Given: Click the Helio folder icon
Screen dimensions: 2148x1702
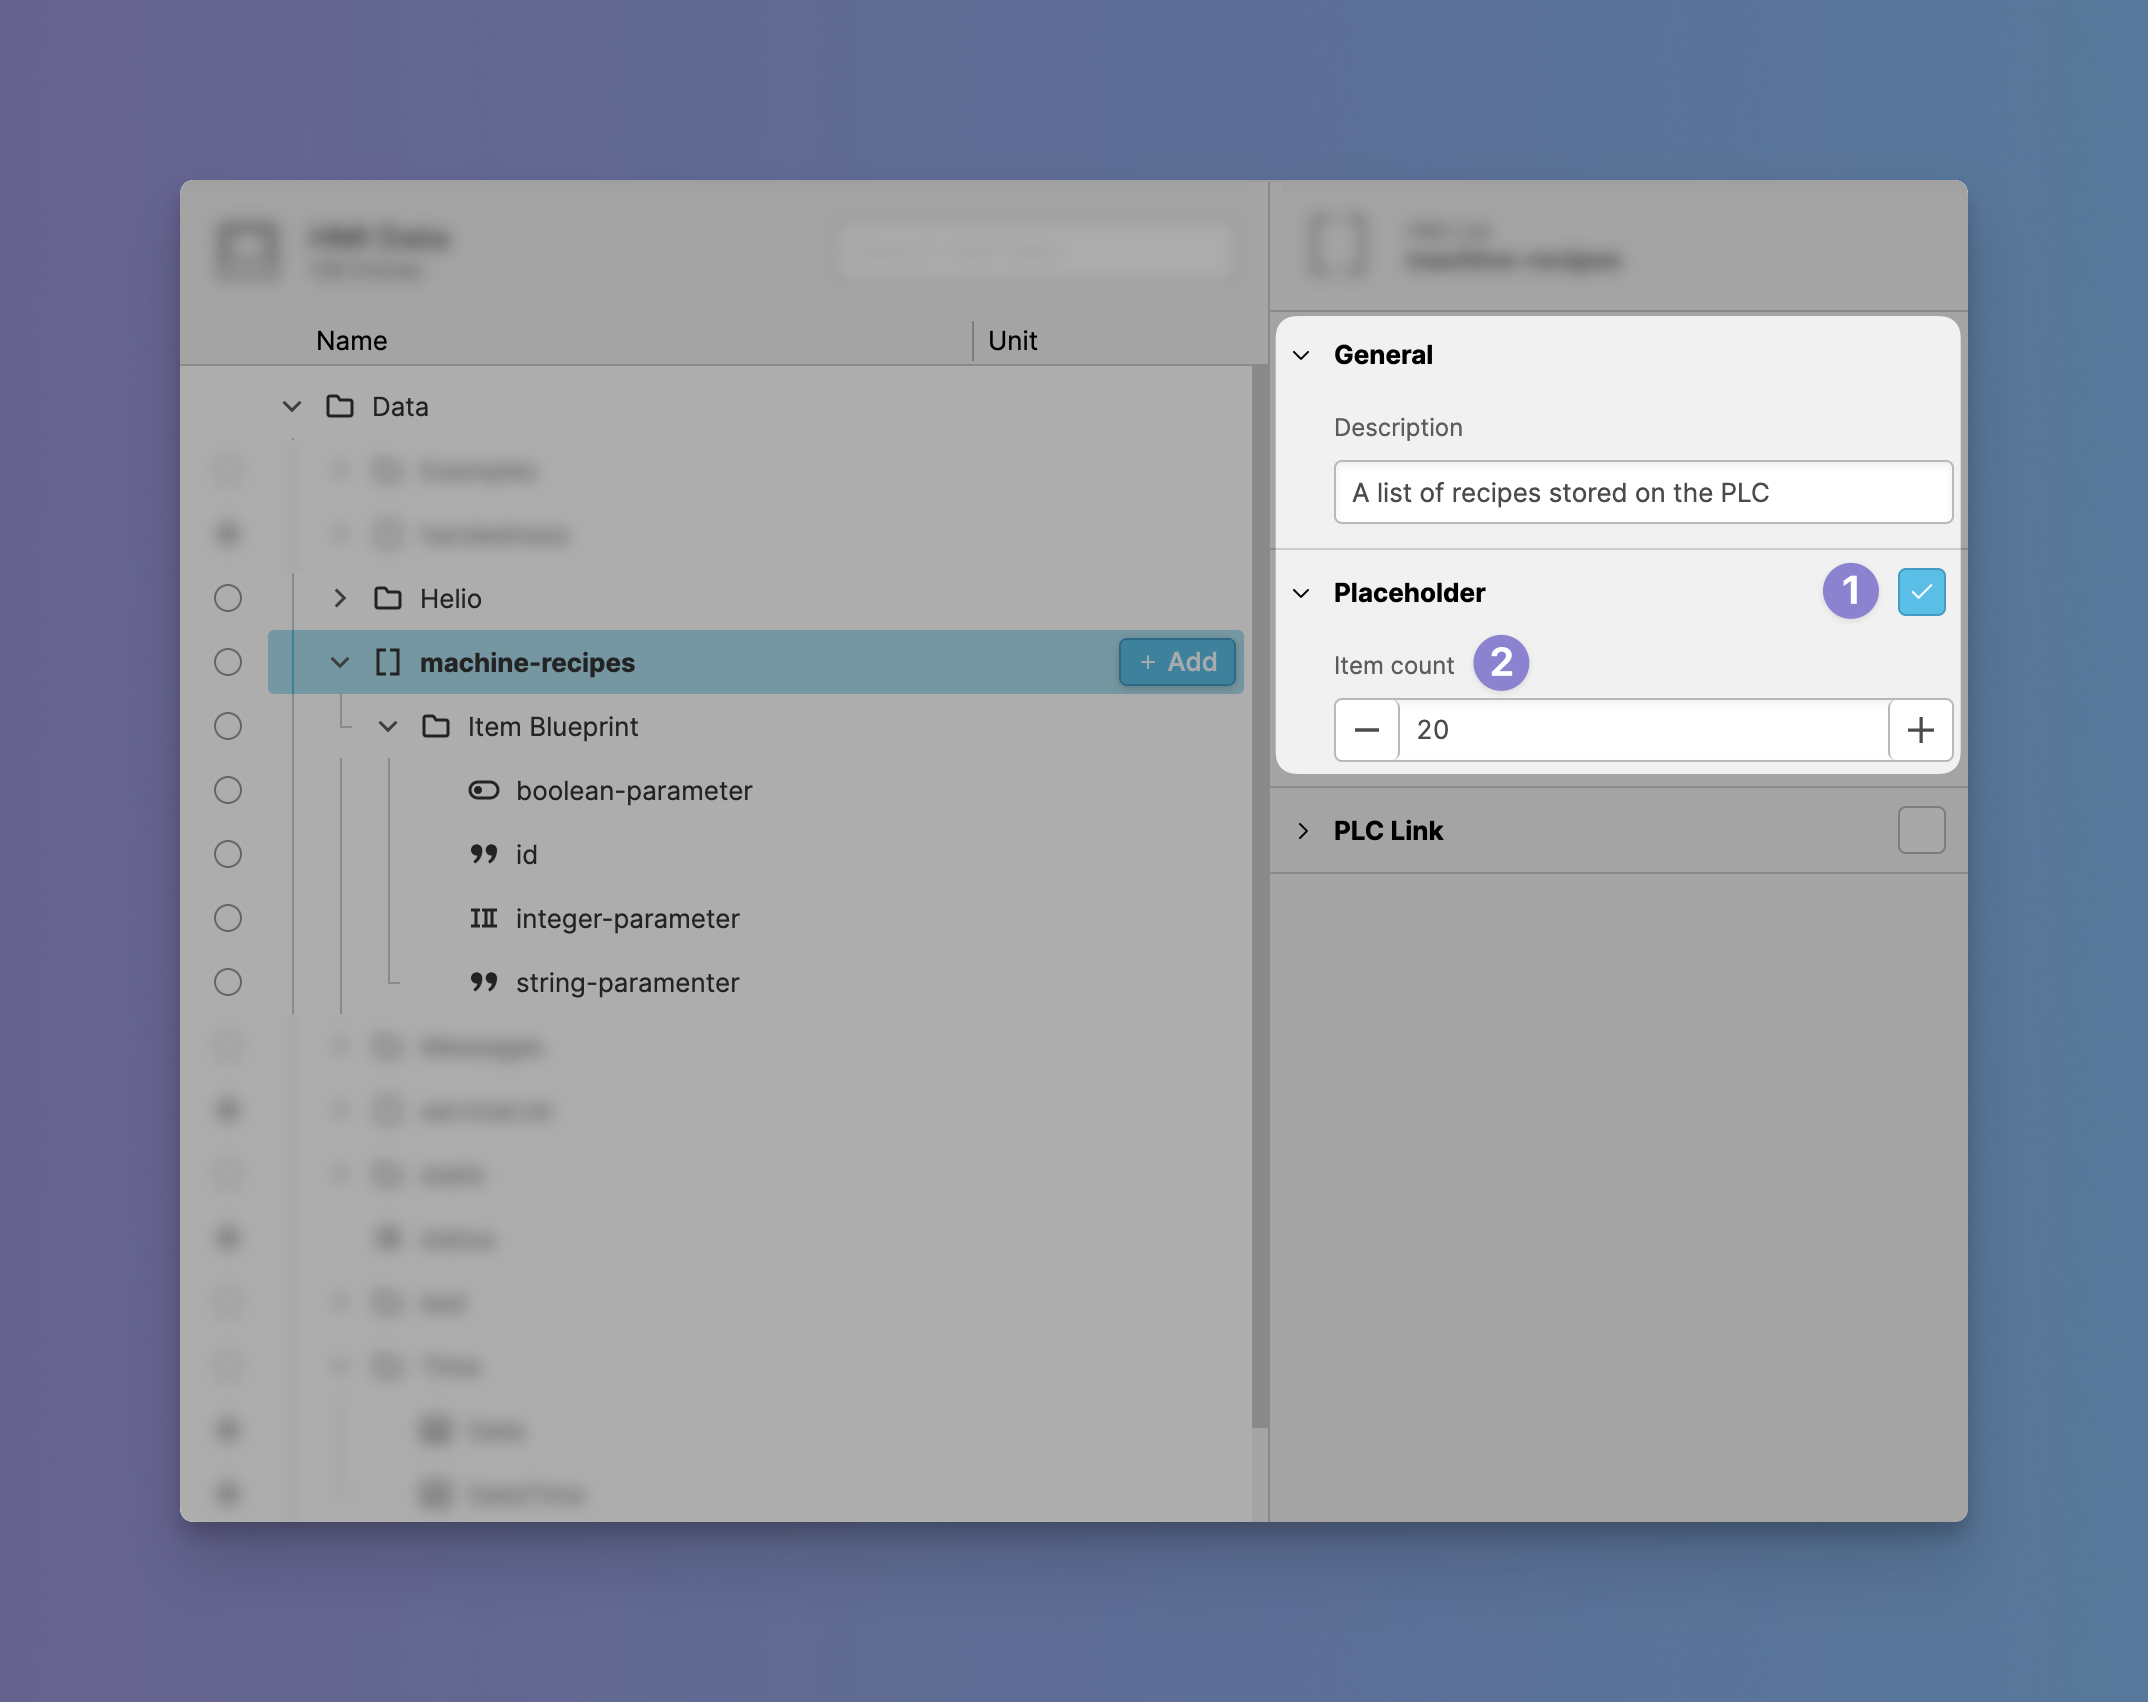Looking at the screenshot, I should 388,598.
